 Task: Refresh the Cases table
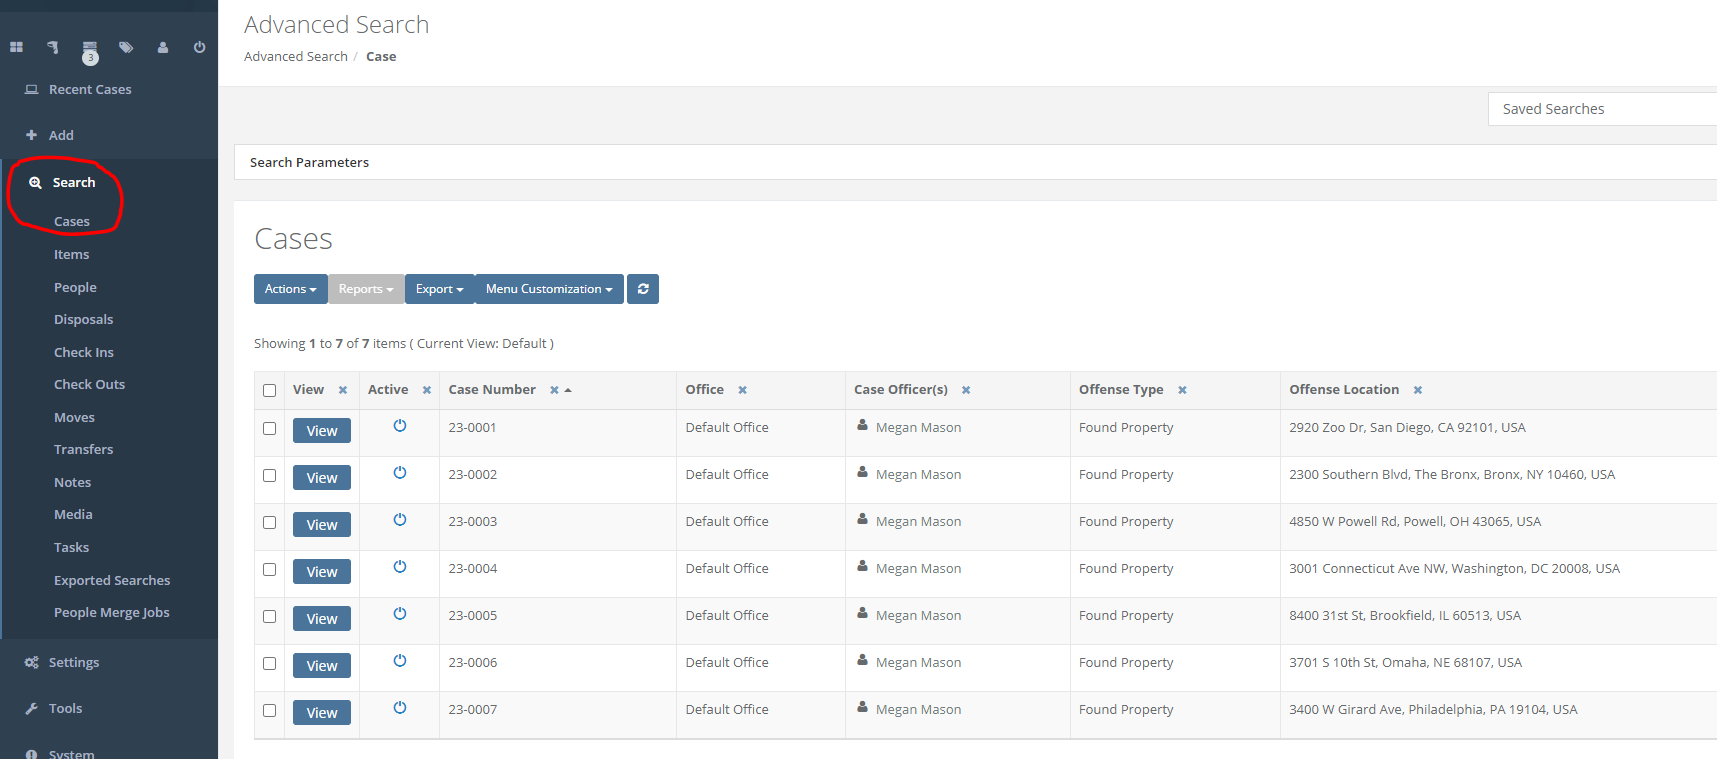point(642,289)
